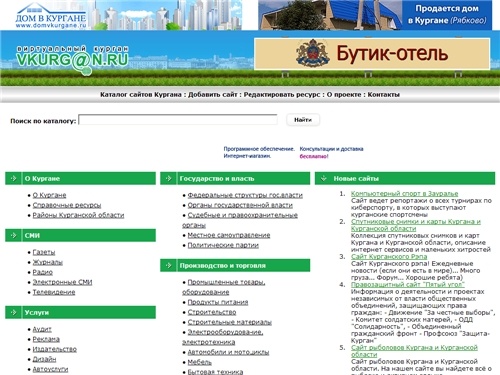
Task: Click the Производство и торговля section header
Action: (235, 265)
